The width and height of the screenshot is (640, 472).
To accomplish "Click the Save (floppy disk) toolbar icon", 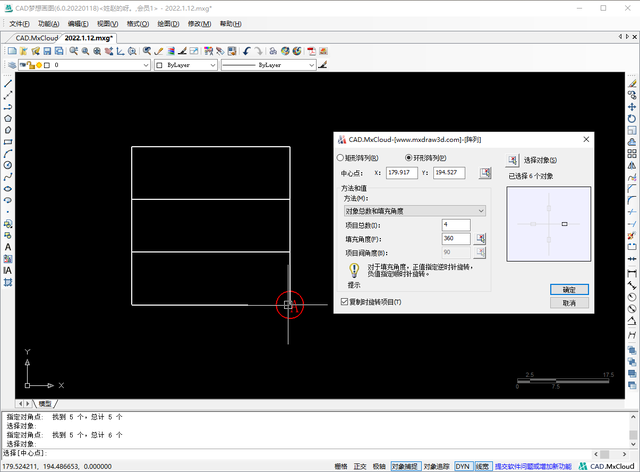I will [47, 51].
